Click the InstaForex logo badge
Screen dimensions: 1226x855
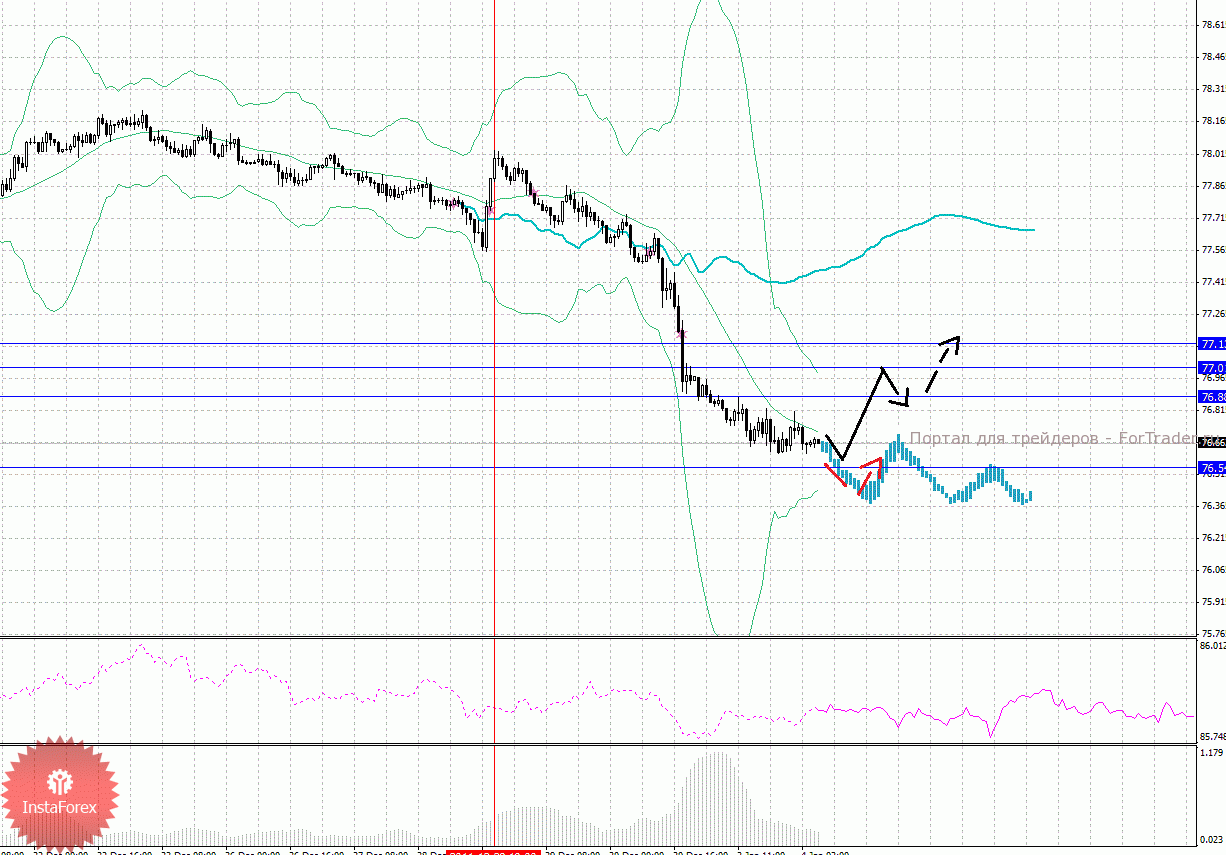59,796
